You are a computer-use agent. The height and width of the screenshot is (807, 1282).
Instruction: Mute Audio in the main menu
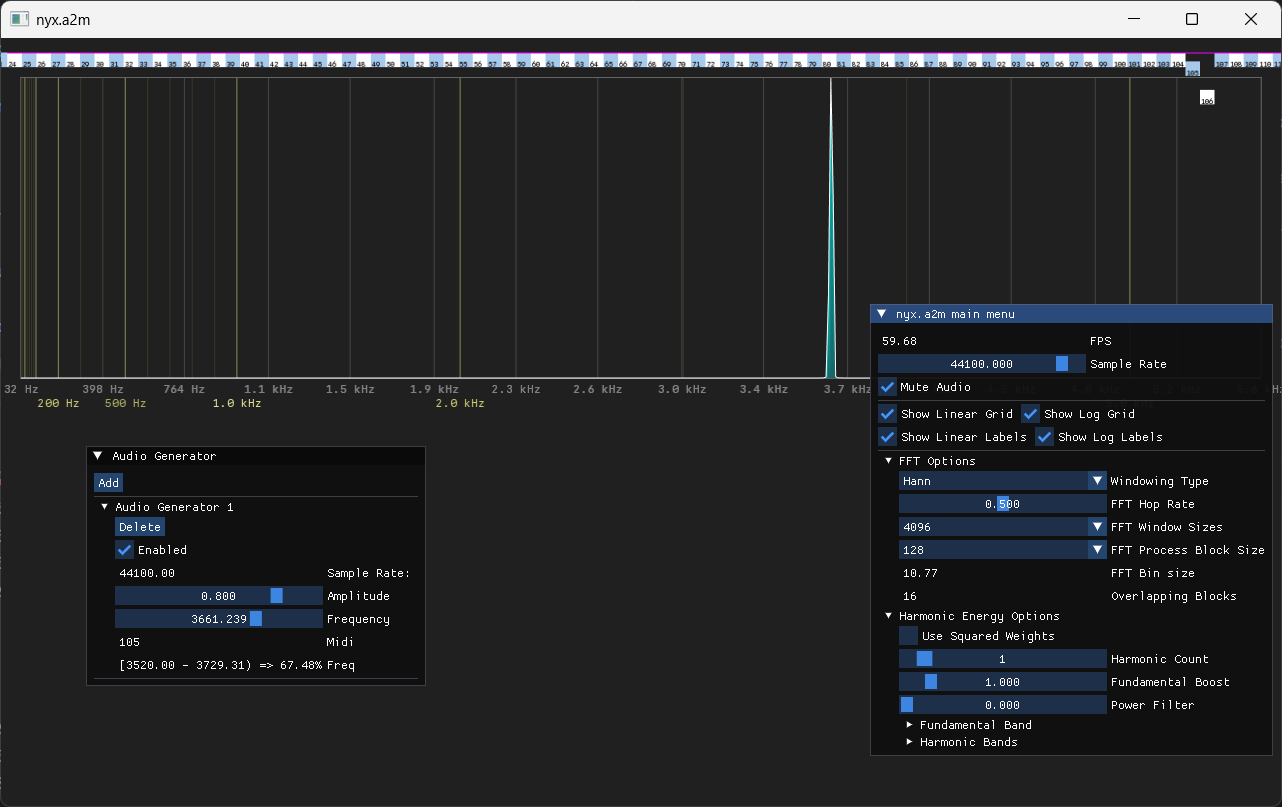(887, 387)
